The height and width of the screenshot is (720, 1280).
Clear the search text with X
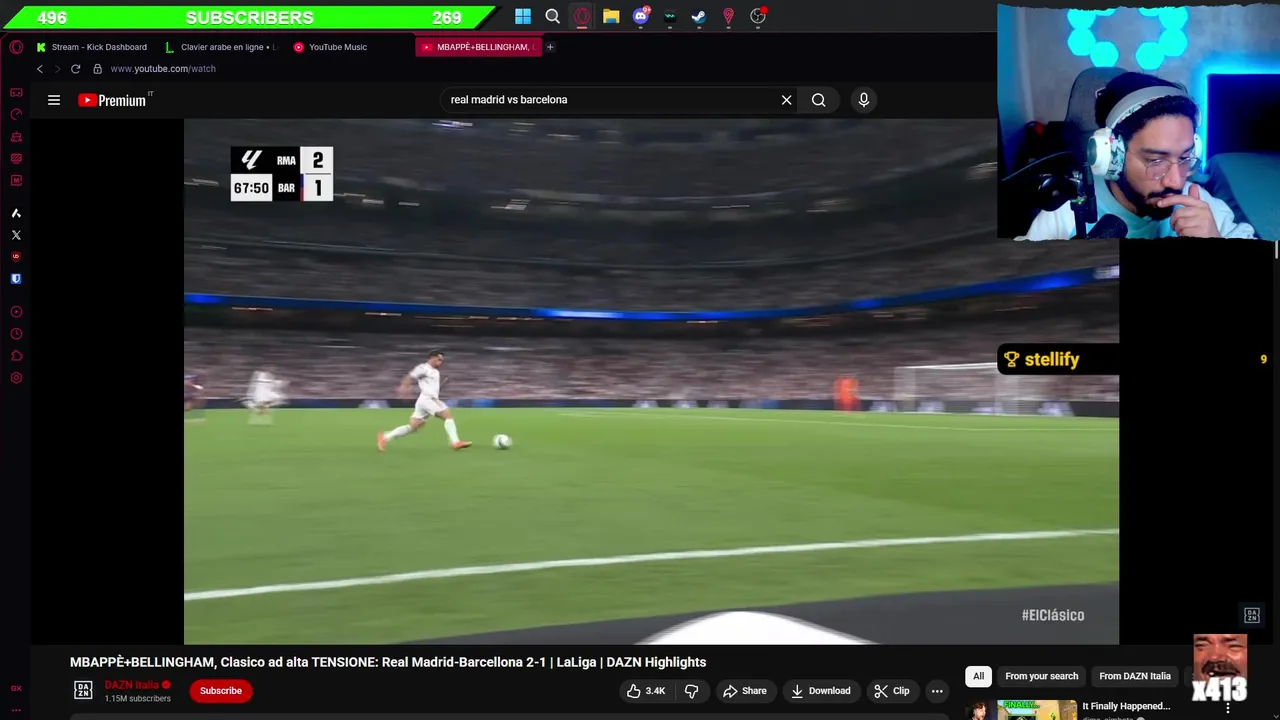click(x=786, y=100)
